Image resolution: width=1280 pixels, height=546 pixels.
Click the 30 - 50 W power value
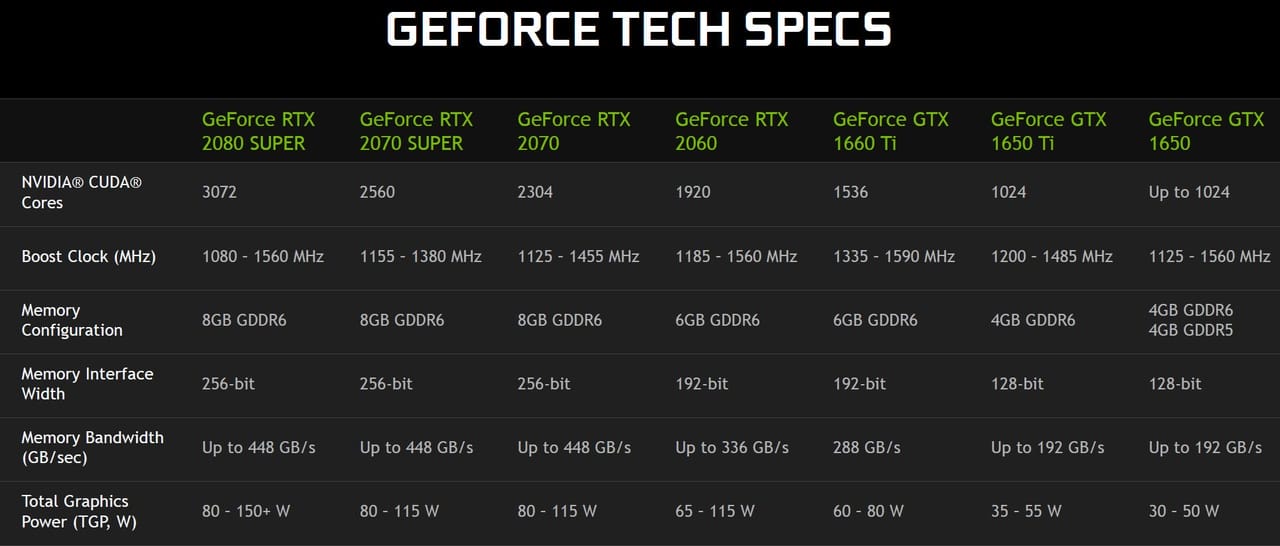coord(1184,511)
